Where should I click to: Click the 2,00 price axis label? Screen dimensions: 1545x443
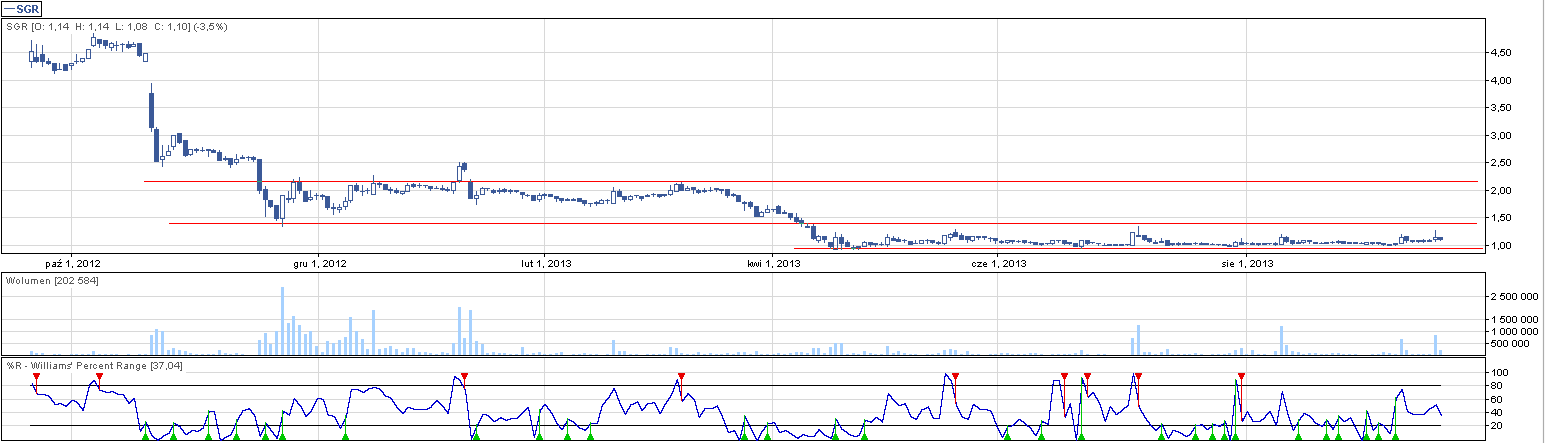click(x=1501, y=190)
